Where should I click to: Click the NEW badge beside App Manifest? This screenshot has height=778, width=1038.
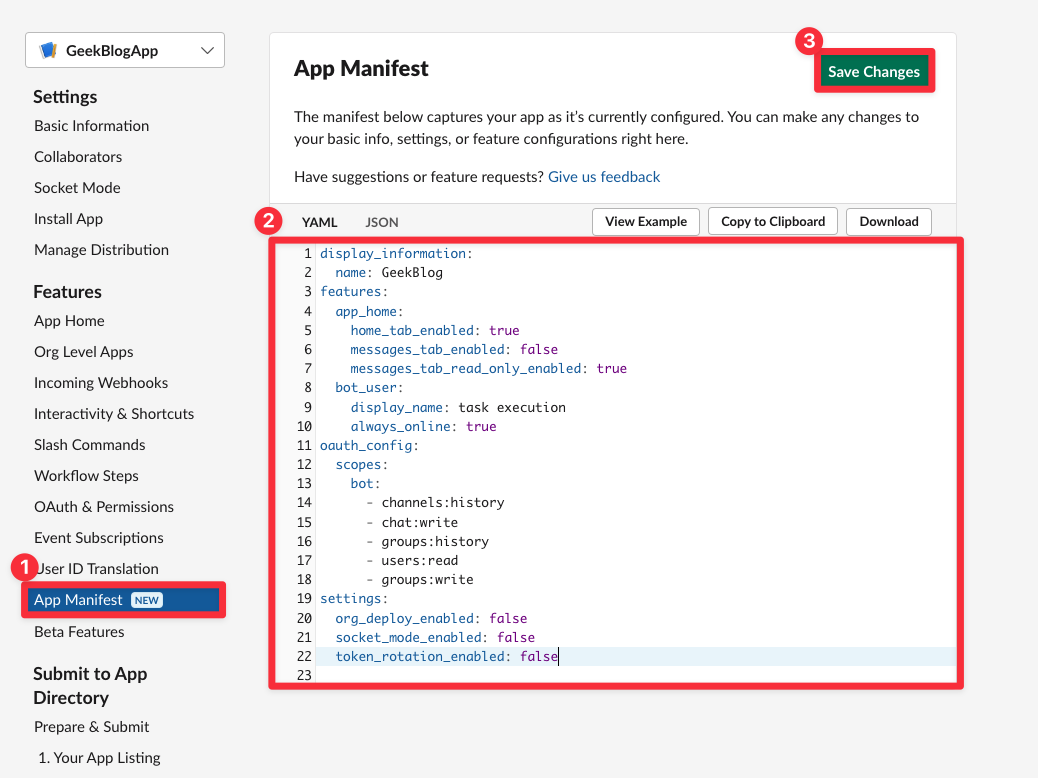pyautogui.click(x=146, y=601)
